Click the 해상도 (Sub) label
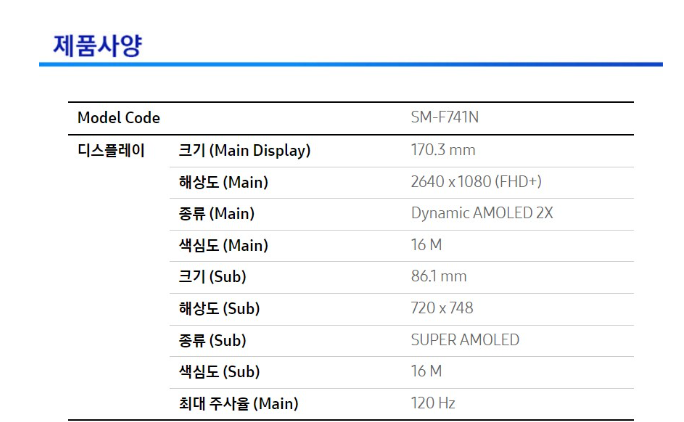 [x=219, y=309]
